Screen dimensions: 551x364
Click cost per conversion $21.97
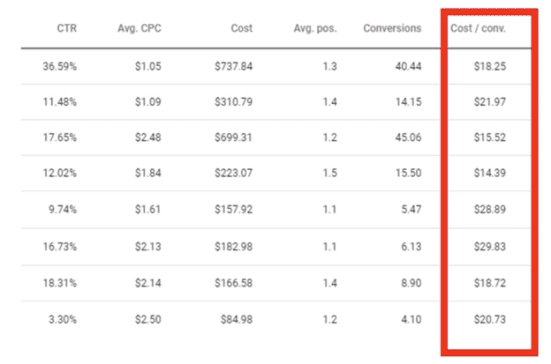(x=490, y=102)
